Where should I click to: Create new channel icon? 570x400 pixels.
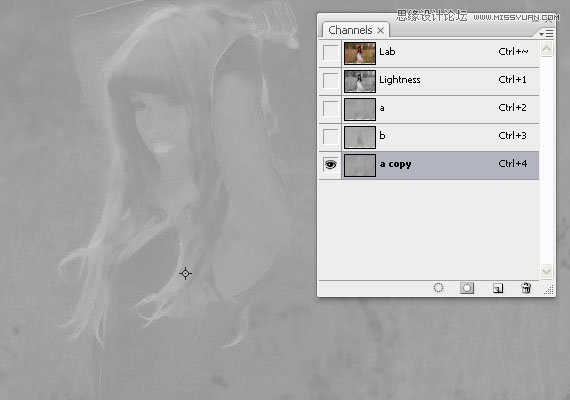pos(498,288)
